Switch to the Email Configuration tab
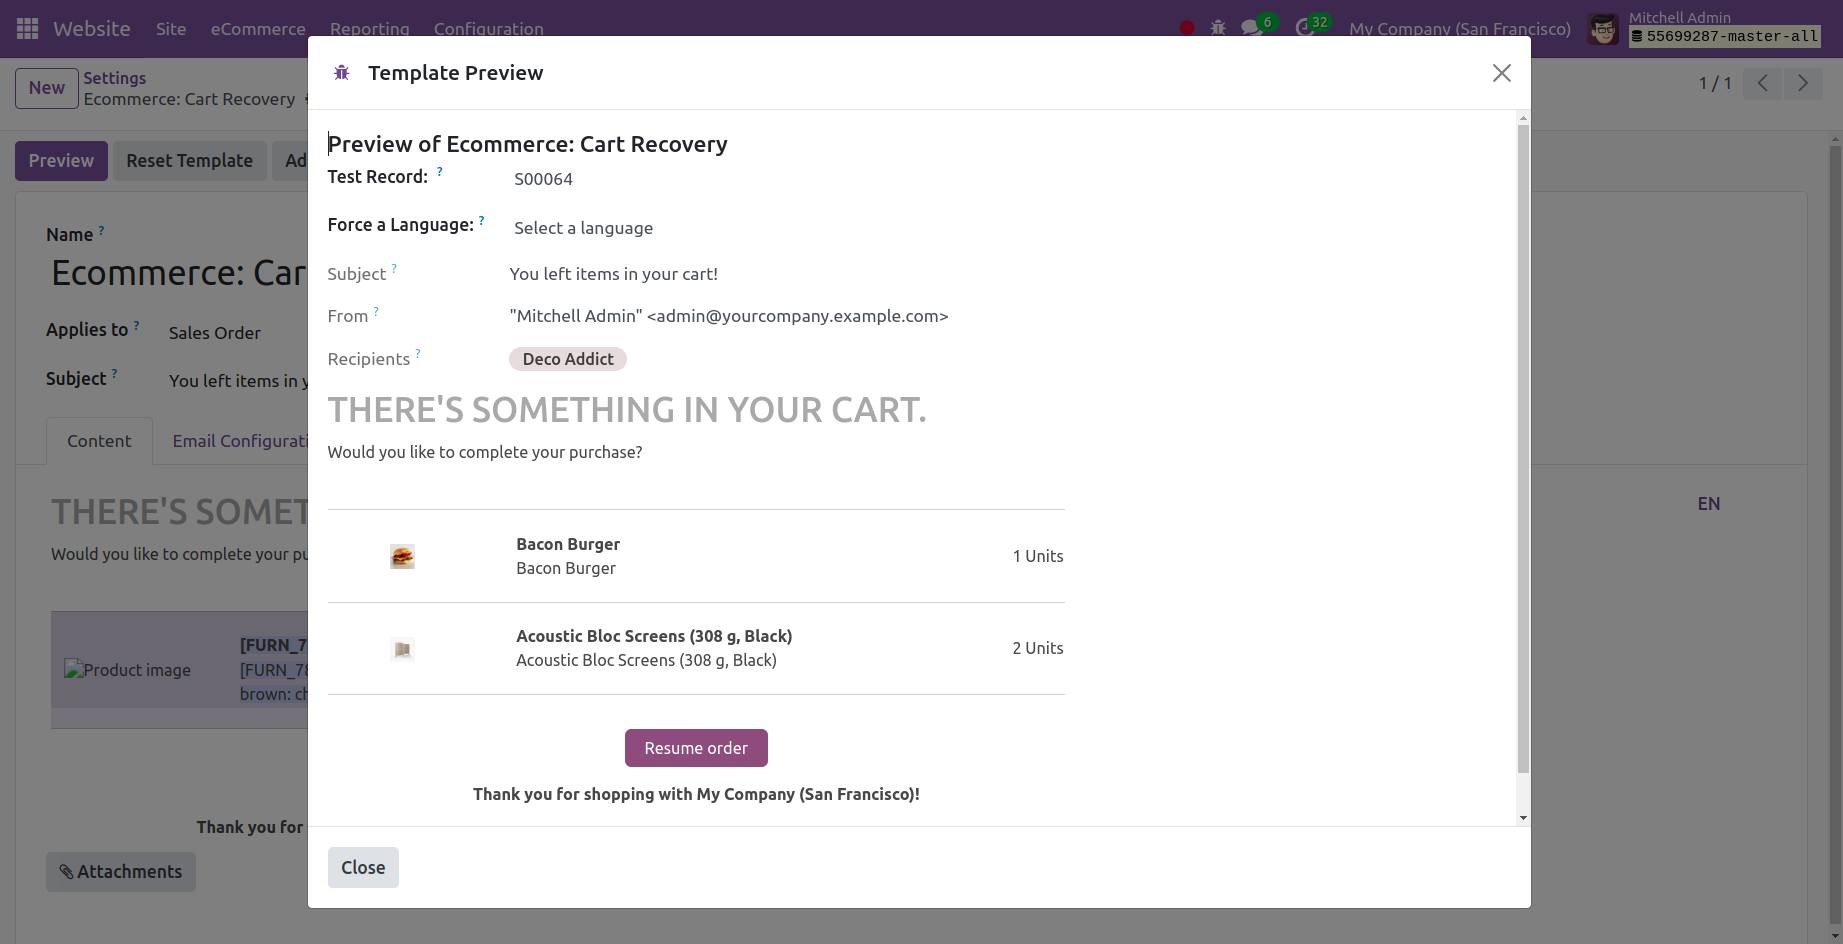This screenshot has width=1843, height=944. 241,441
